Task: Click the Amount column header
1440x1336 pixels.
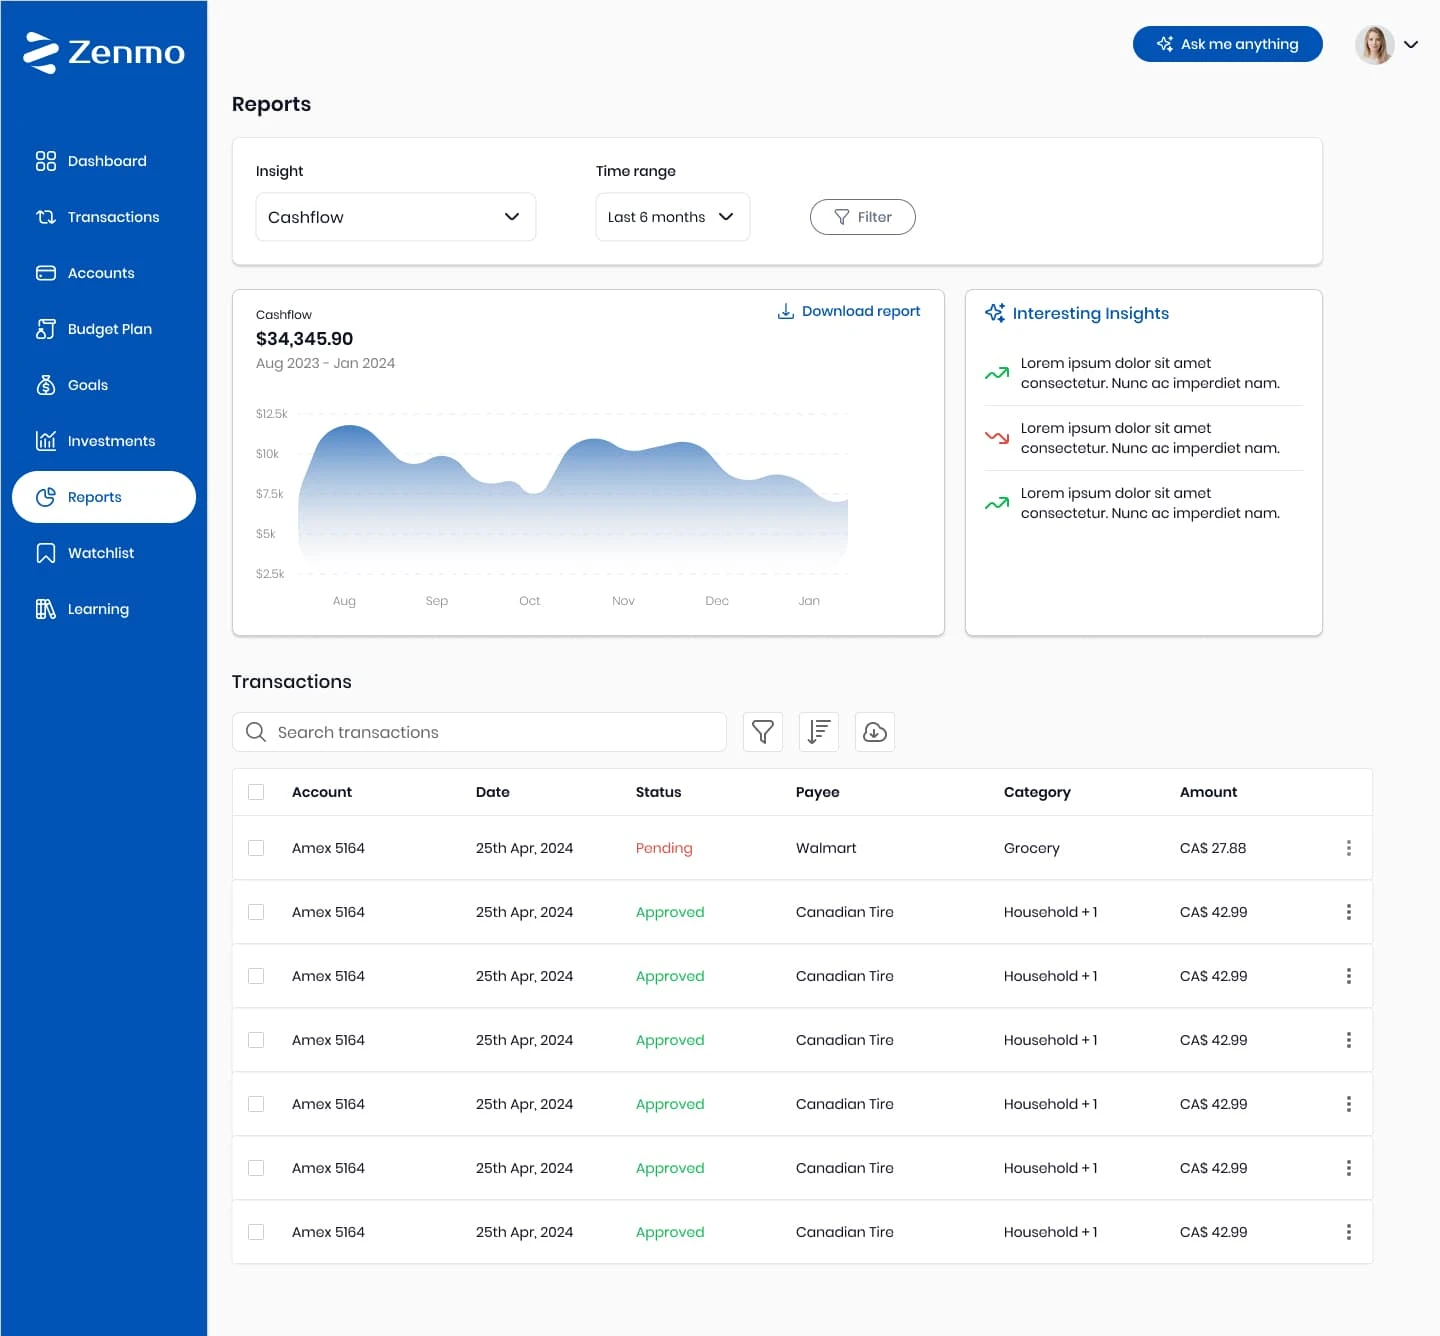Action: coord(1208,792)
